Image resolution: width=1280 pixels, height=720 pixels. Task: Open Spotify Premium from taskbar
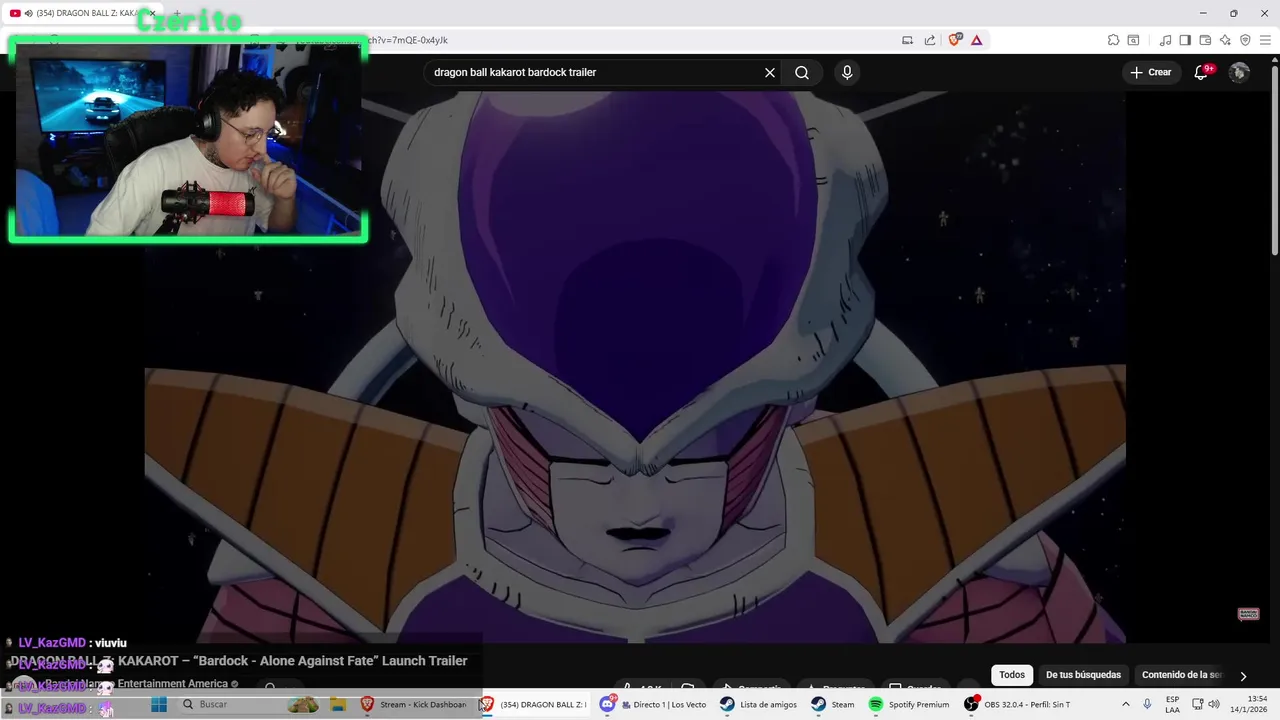pos(908,704)
